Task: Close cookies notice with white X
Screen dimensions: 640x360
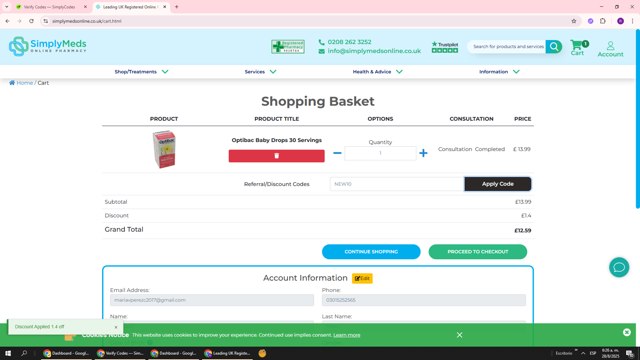Action: (459, 335)
